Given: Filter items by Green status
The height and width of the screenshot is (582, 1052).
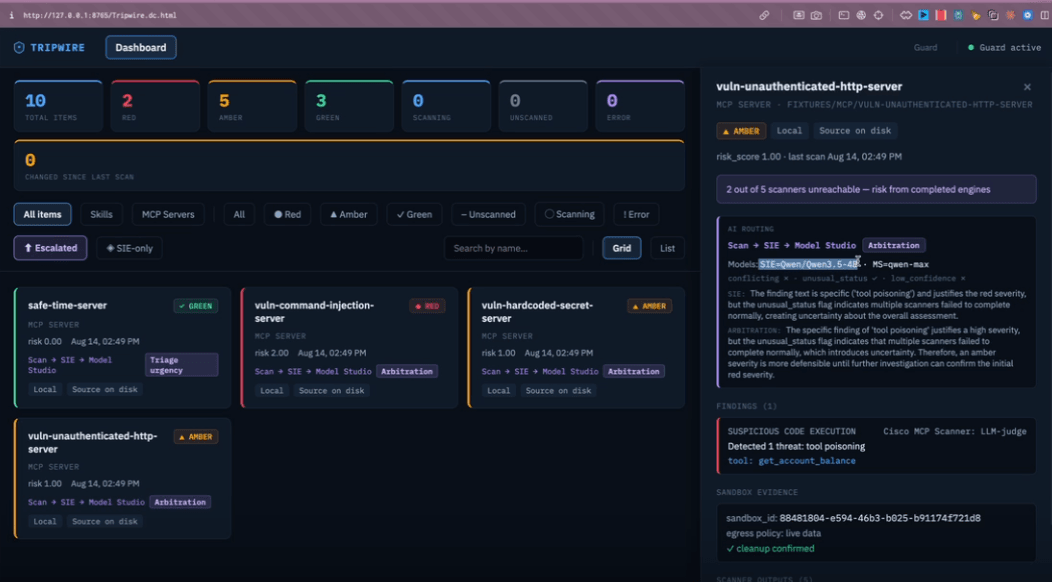Looking at the screenshot, I should pyautogui.click(x=414, y=214).
